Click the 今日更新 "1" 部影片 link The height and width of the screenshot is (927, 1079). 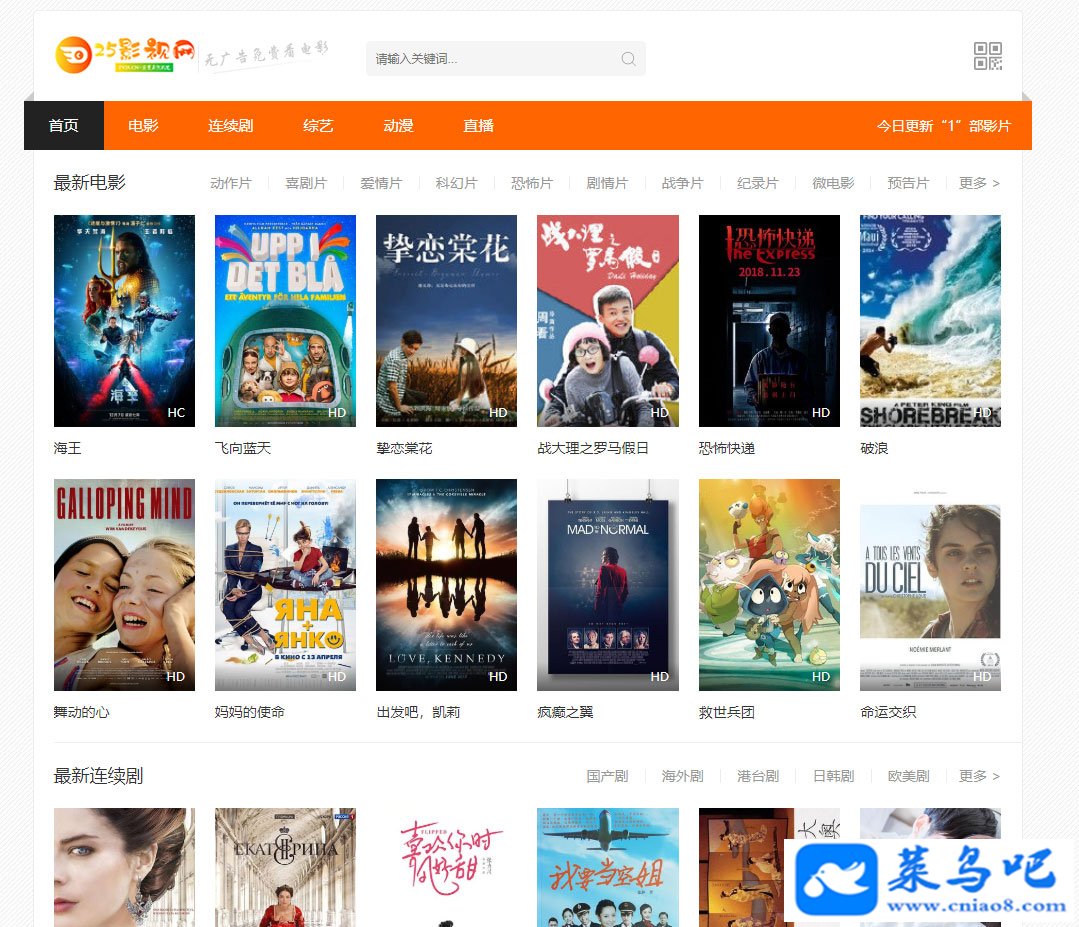[943, 126]
